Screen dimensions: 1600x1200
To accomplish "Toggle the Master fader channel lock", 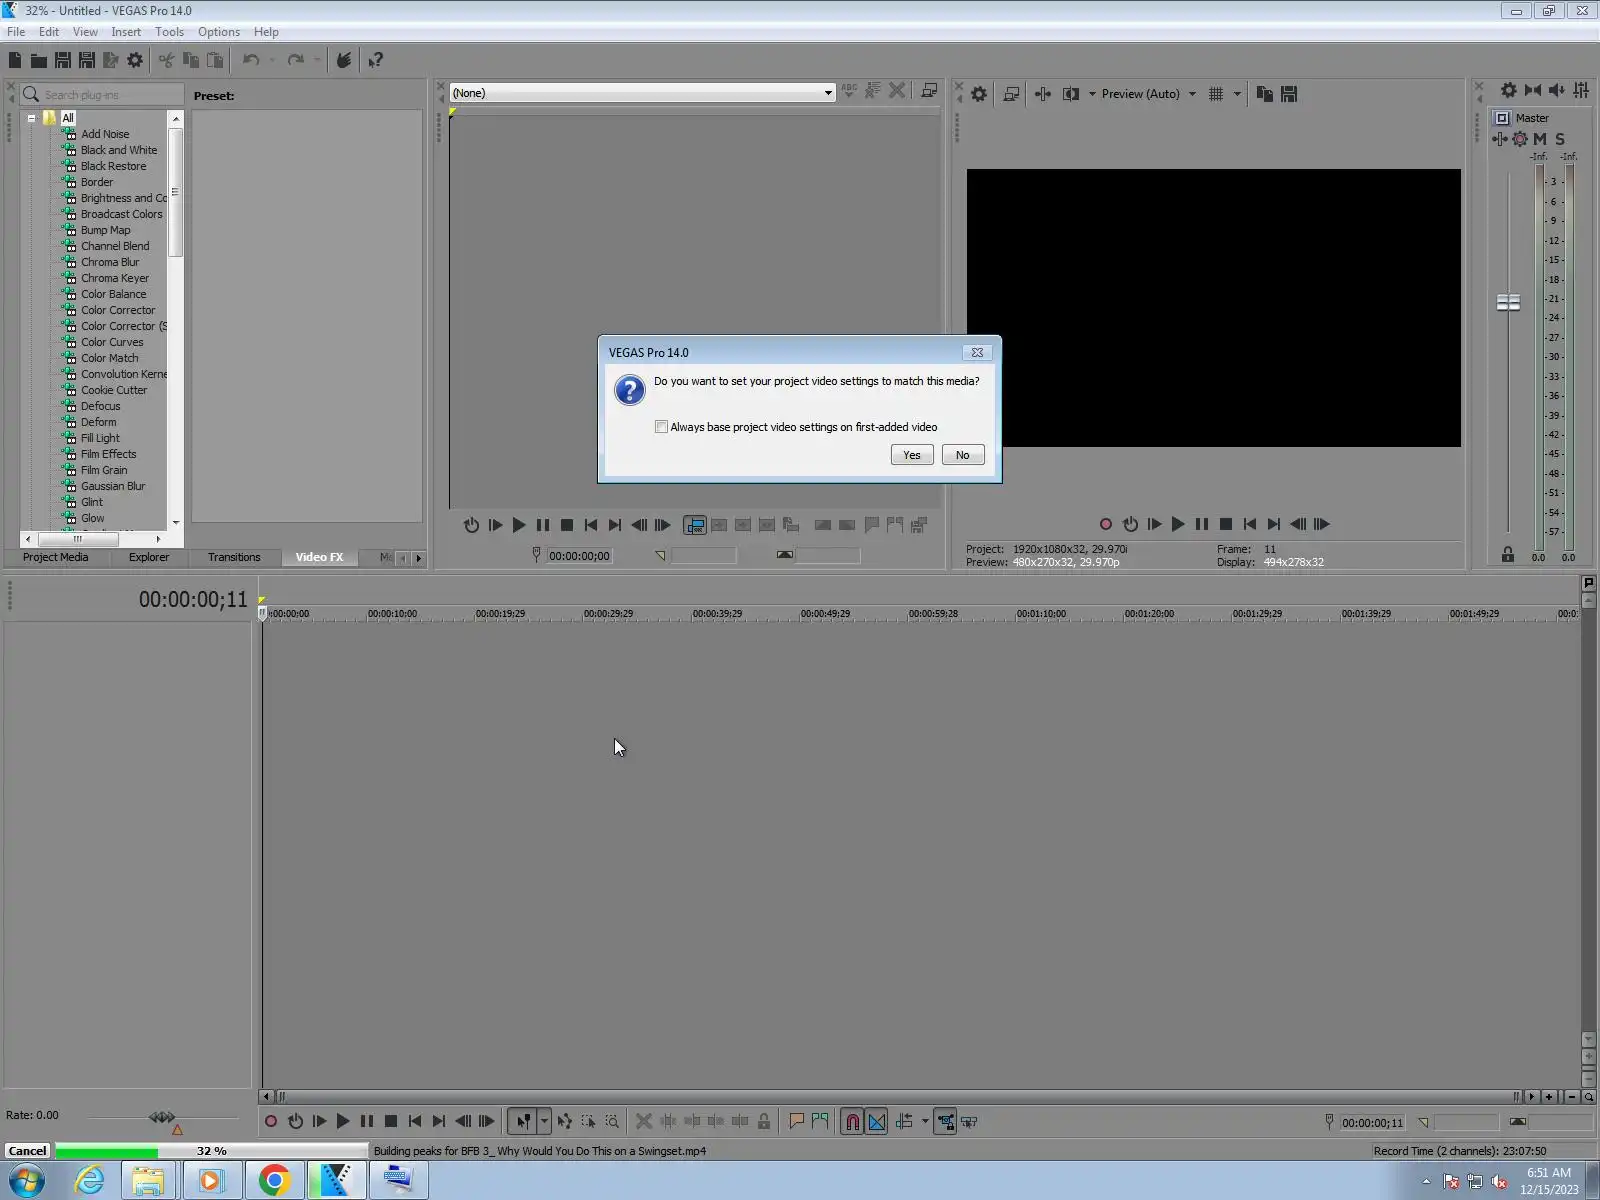I will 1508,555.
